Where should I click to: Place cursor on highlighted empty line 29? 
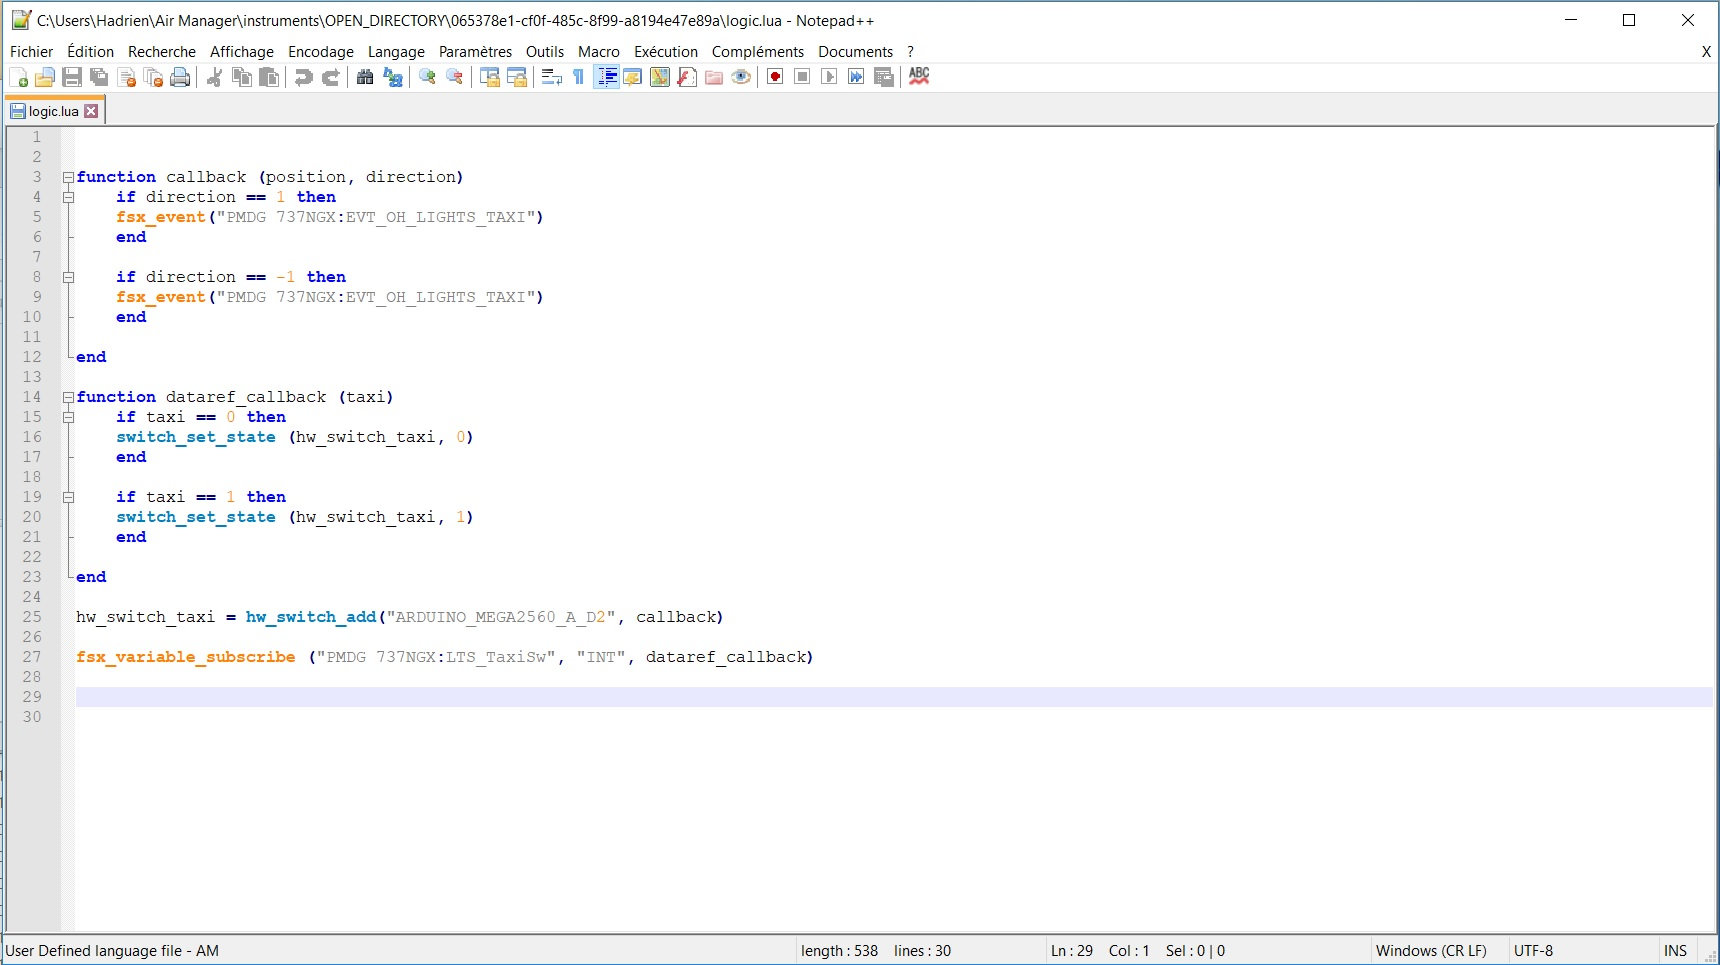click(x=893, y=697)
